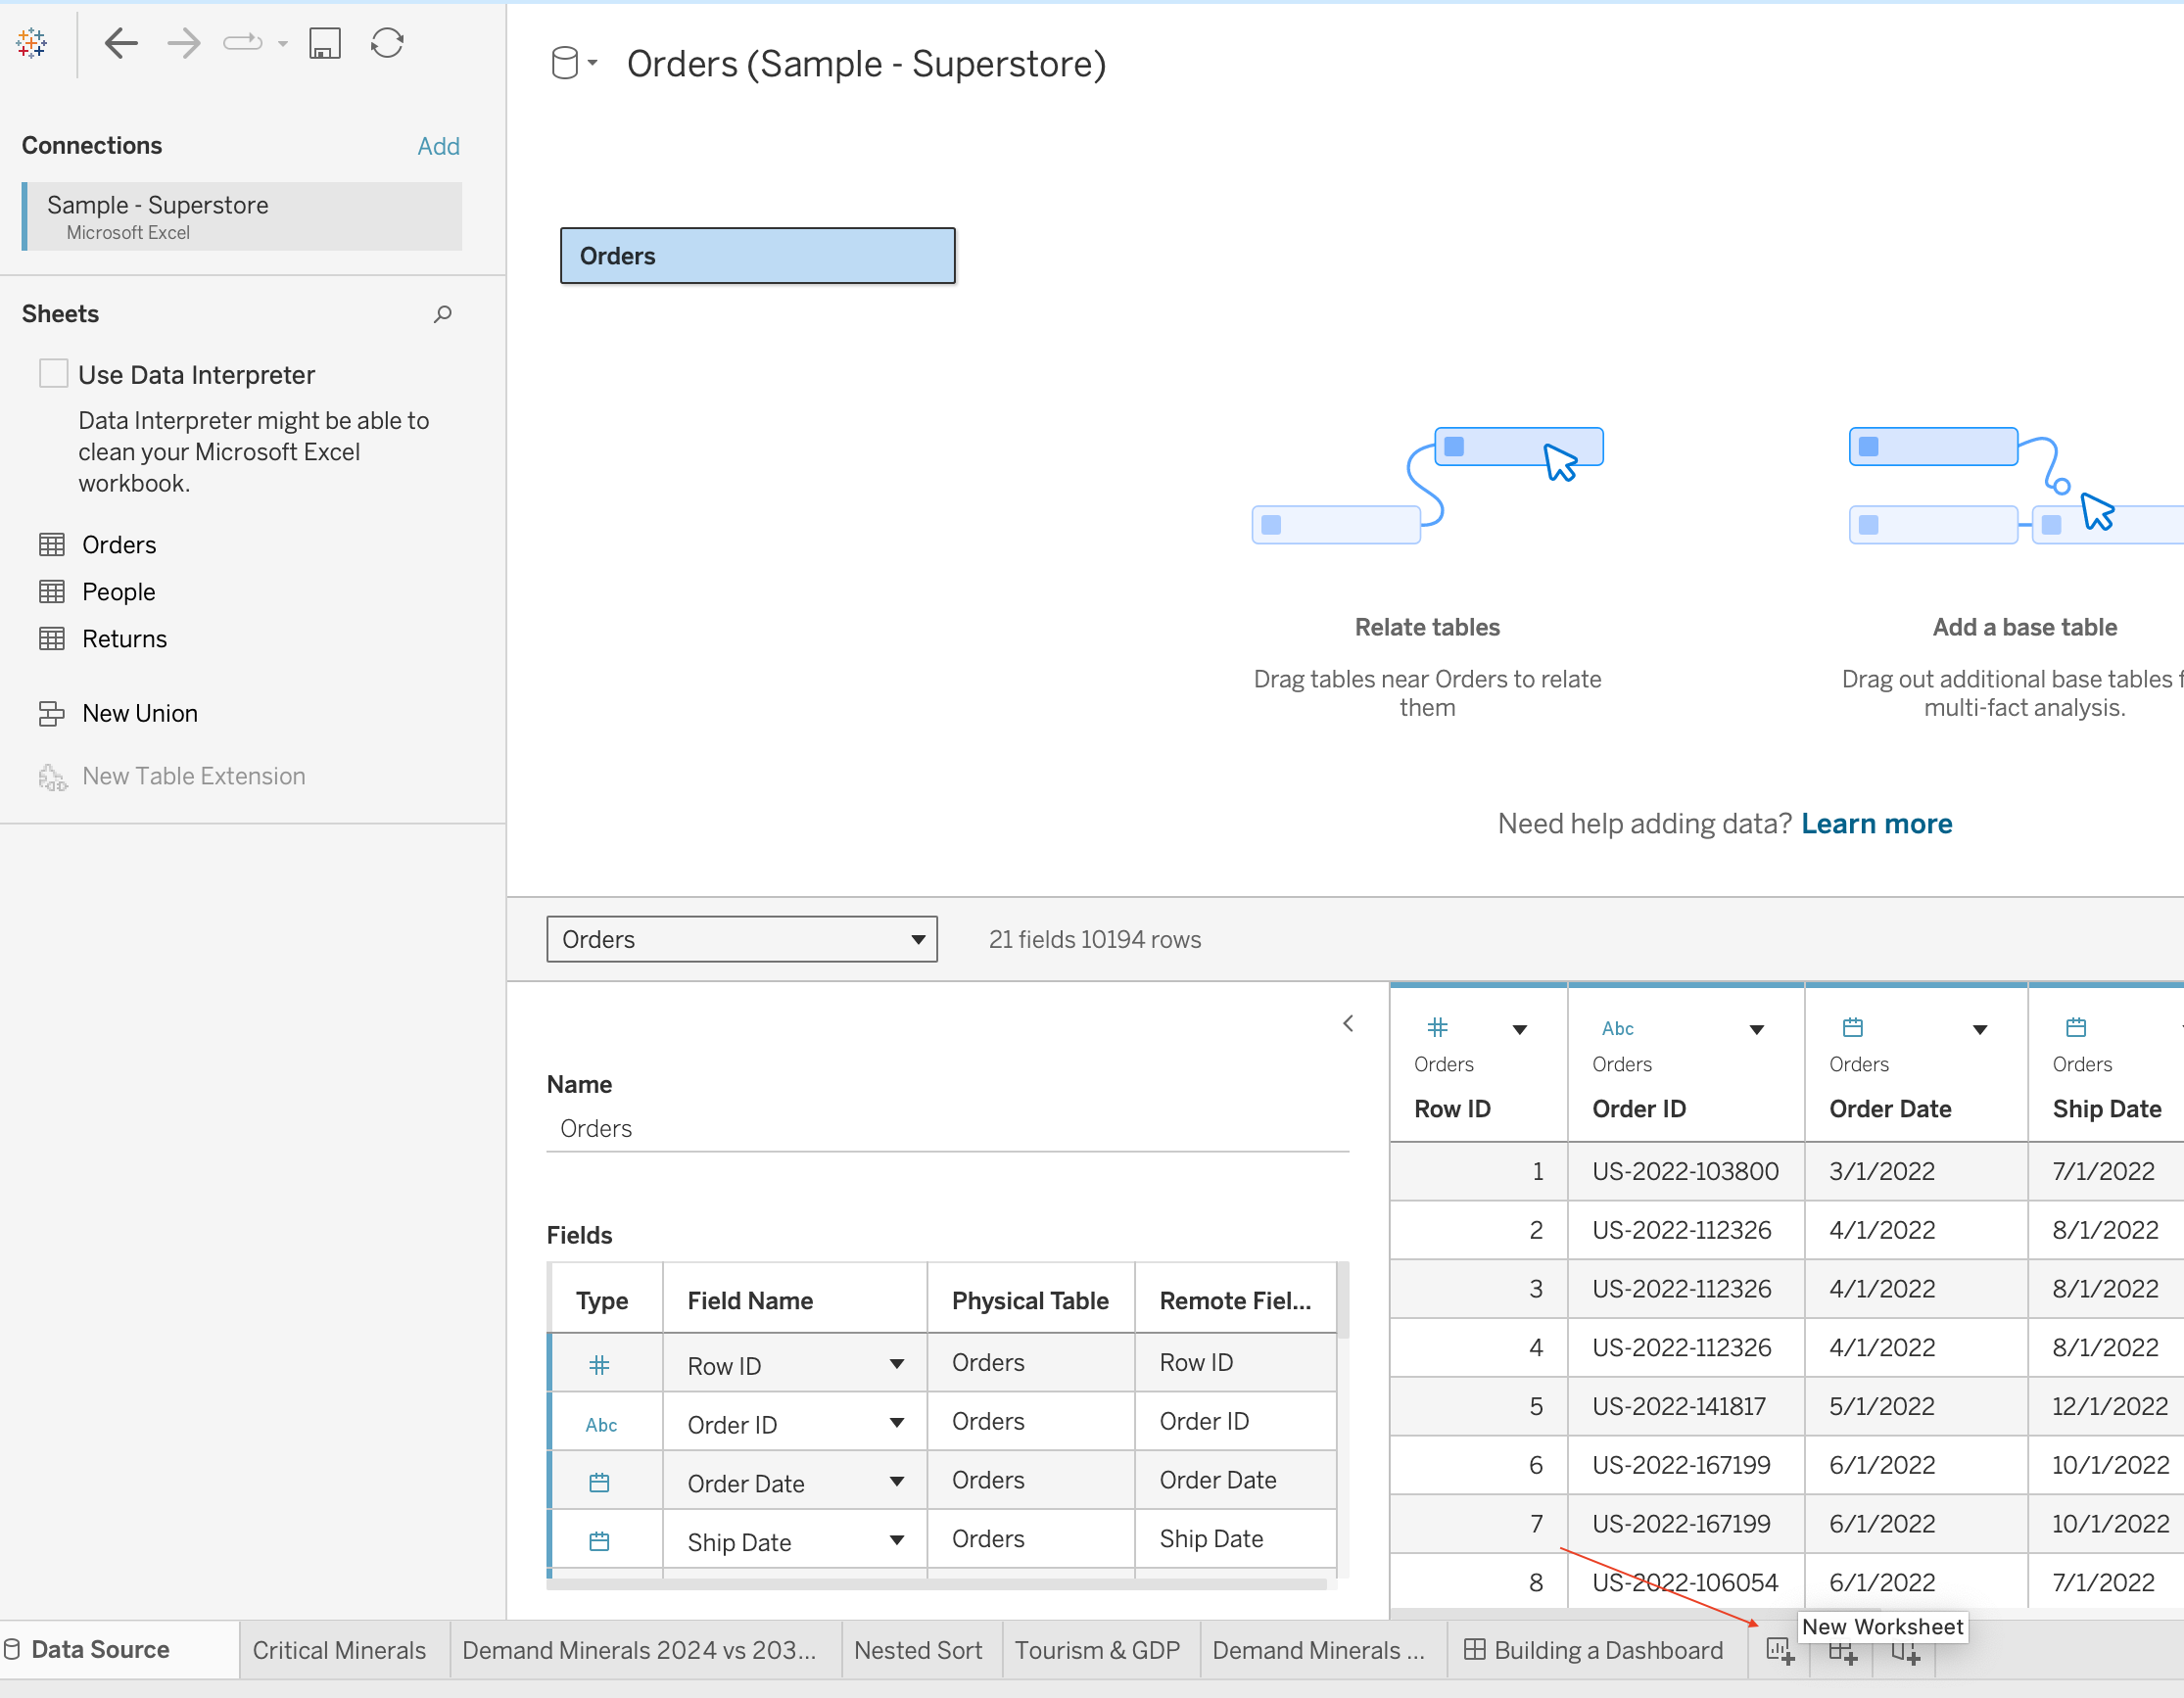This screenshot has width=2184, height=1698.
Task: Click the Add connection link
Action: [x=438, y=146]
